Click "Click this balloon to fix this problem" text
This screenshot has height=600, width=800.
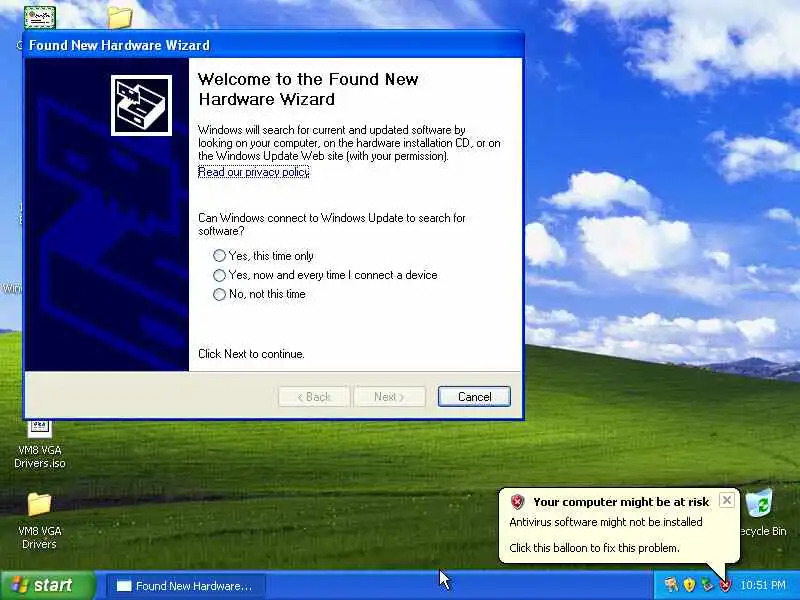pyautogui.click(x=594, y=548)
